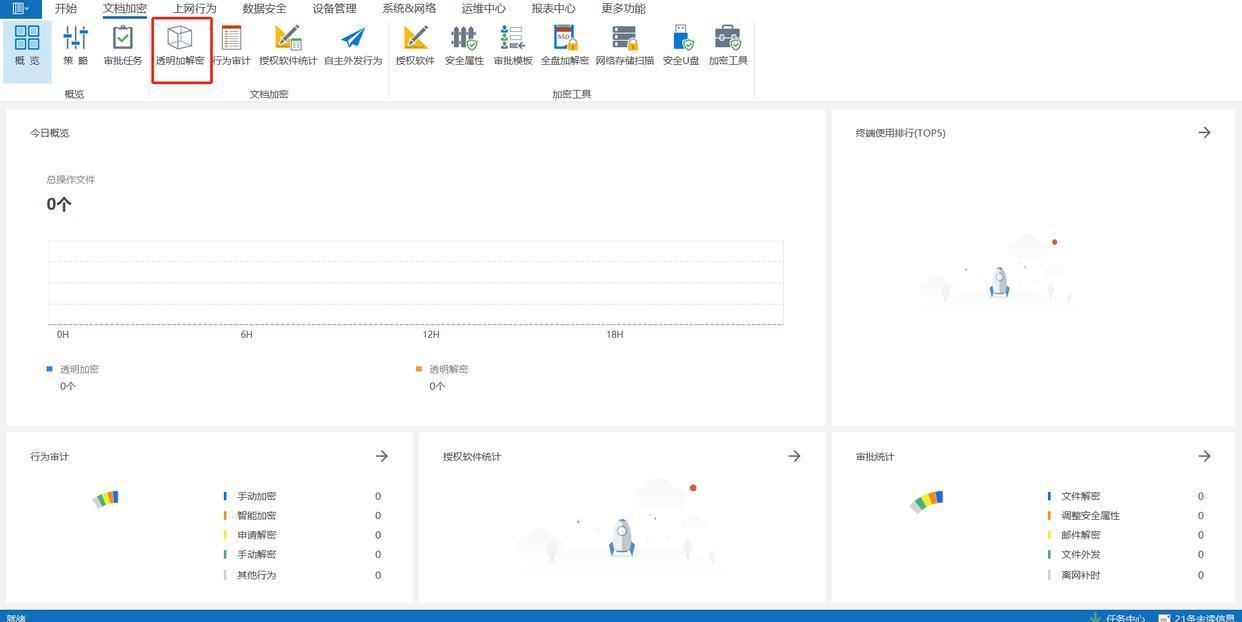Open 网络存储扫描 server icon

624,45
